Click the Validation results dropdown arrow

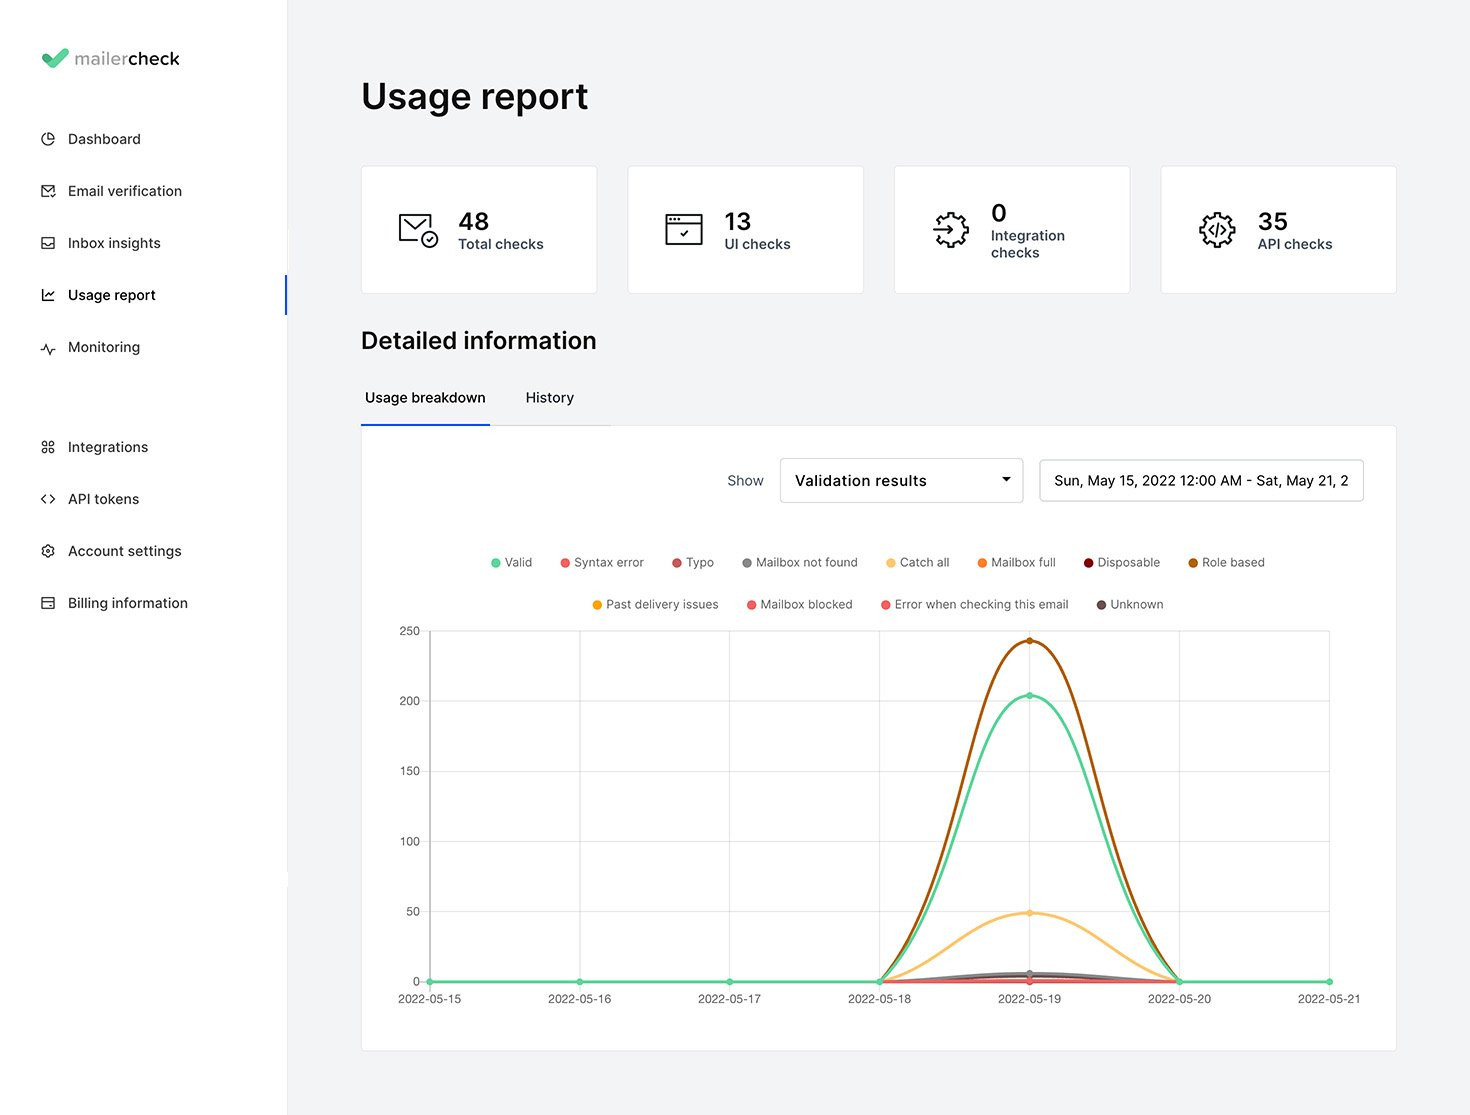click(x=1006, y=480)
